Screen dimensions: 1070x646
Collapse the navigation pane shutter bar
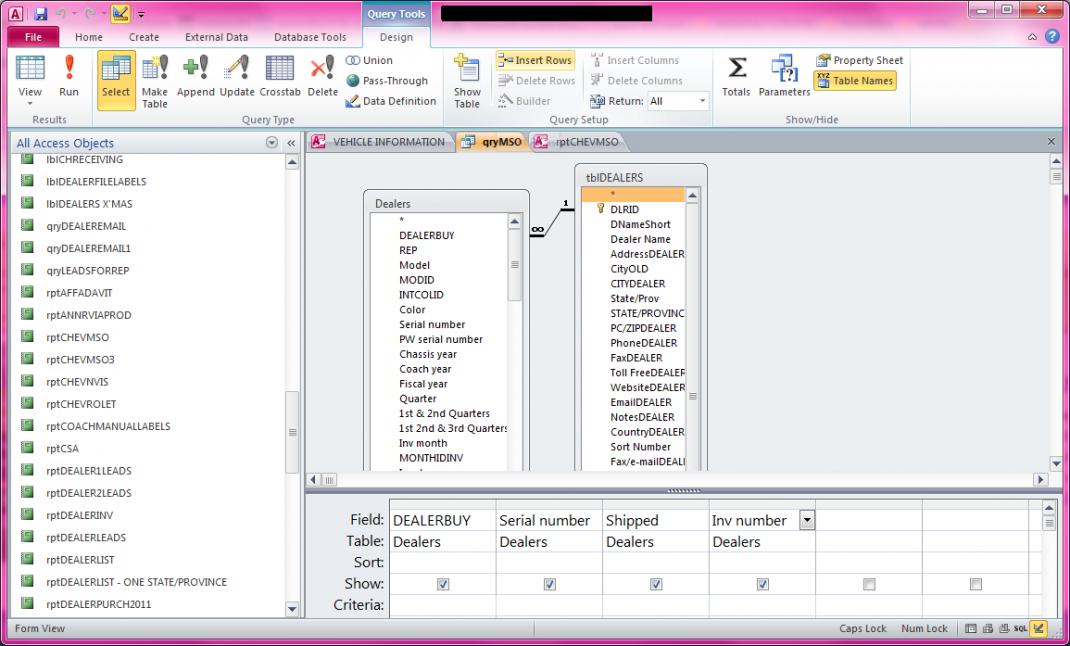click(291, 143)
